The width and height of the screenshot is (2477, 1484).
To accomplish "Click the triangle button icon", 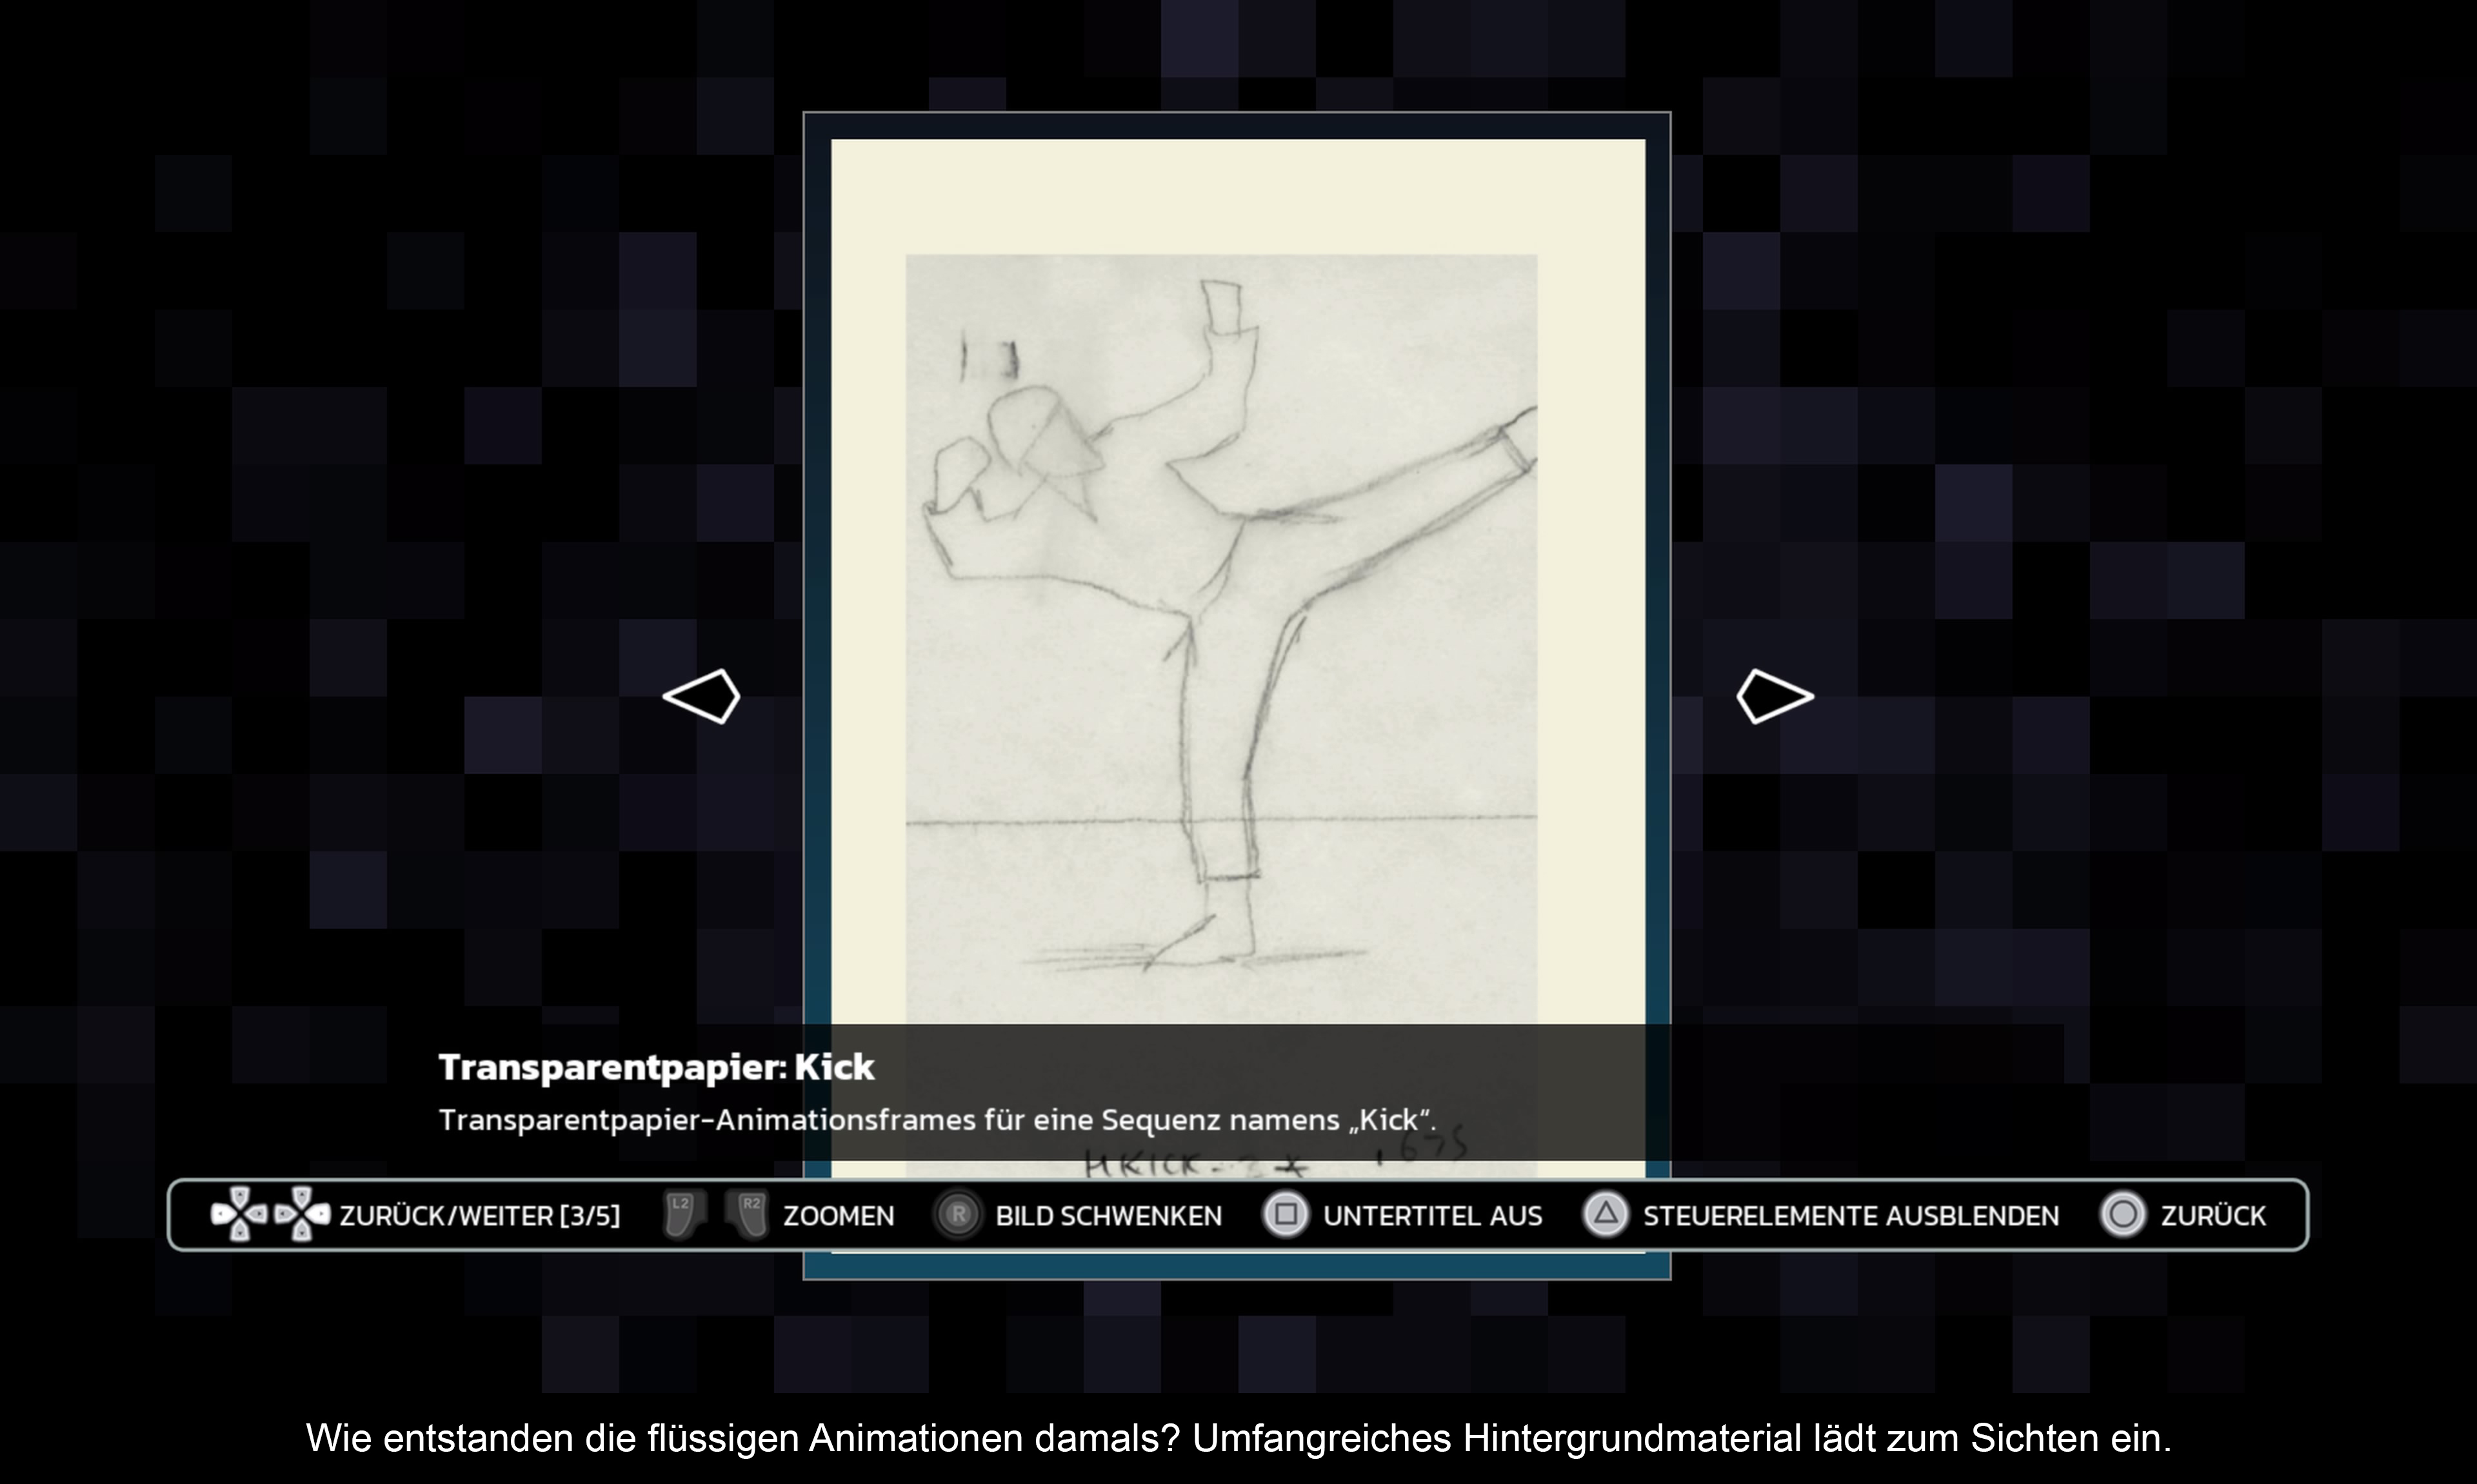I will coord(1605,1215).
